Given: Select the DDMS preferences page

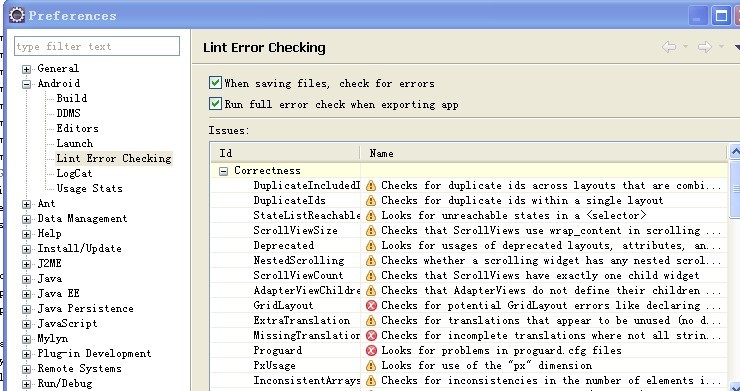Looking at the screenshot, I should click(x=68, y=113).
